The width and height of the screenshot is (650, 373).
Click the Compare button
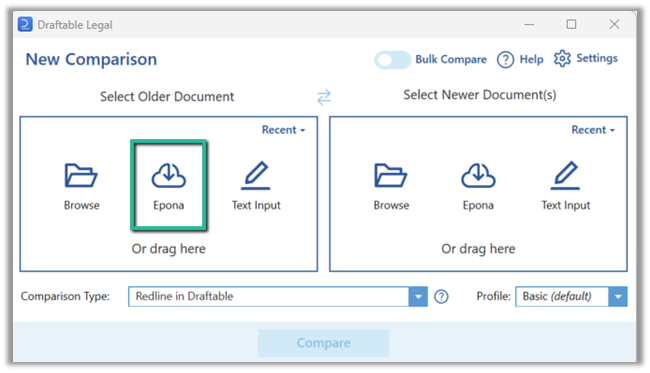pyautogui.click(x=323, y=343)
